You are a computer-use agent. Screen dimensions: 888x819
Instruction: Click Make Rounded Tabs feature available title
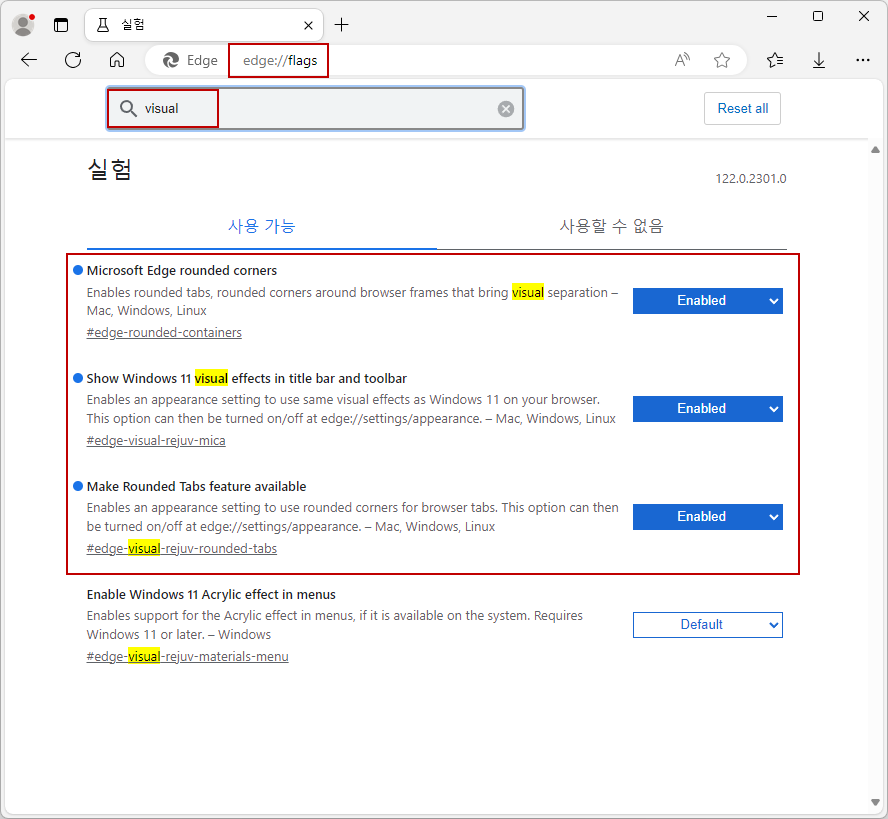tap(197, 487)
